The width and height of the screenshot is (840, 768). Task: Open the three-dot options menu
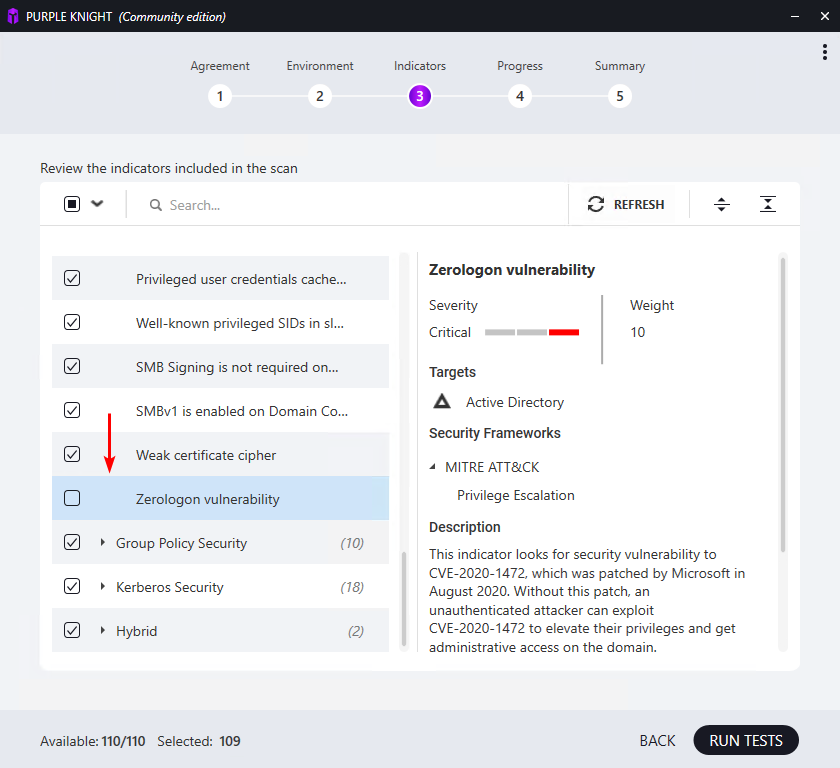click(824, 52)
